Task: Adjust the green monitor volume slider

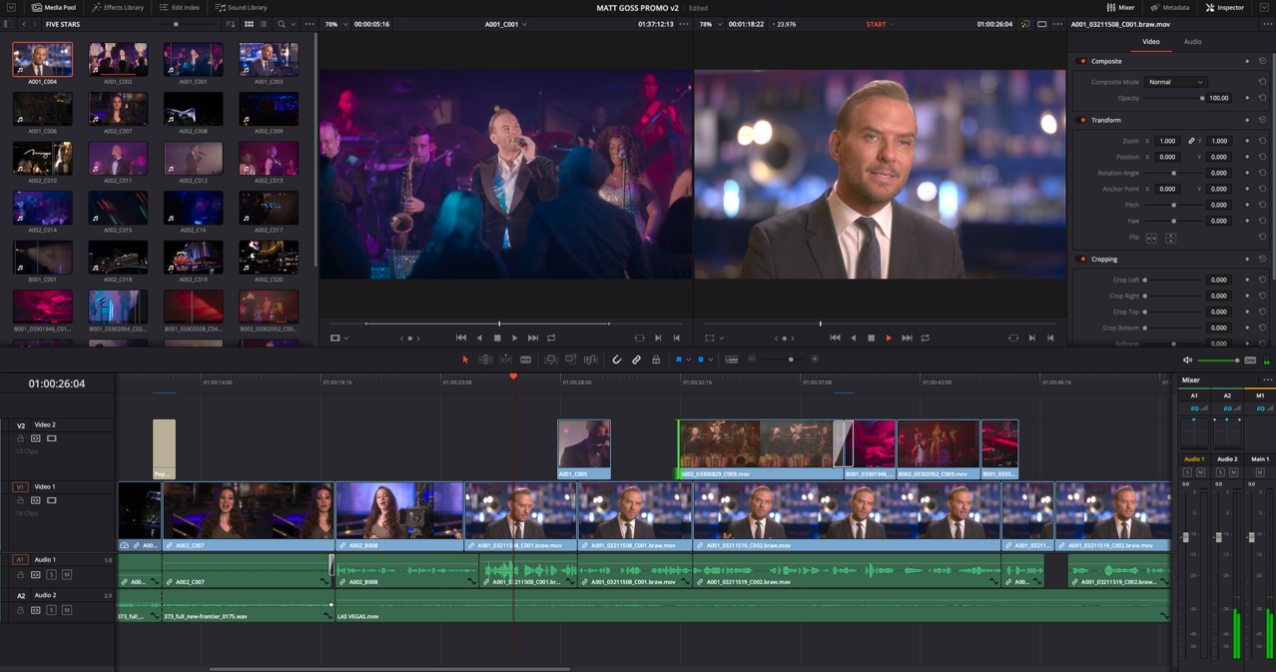Action: point(1217,360)
